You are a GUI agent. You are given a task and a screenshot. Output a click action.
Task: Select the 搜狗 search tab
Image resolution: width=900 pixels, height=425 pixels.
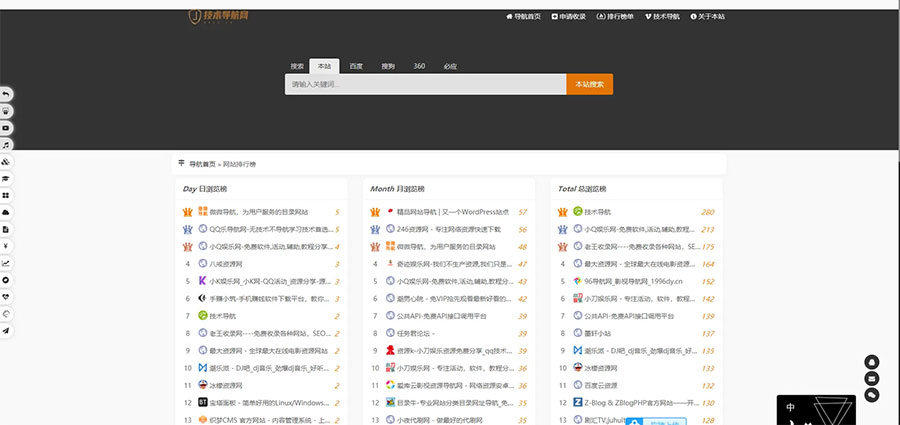(x=388, y=66)
